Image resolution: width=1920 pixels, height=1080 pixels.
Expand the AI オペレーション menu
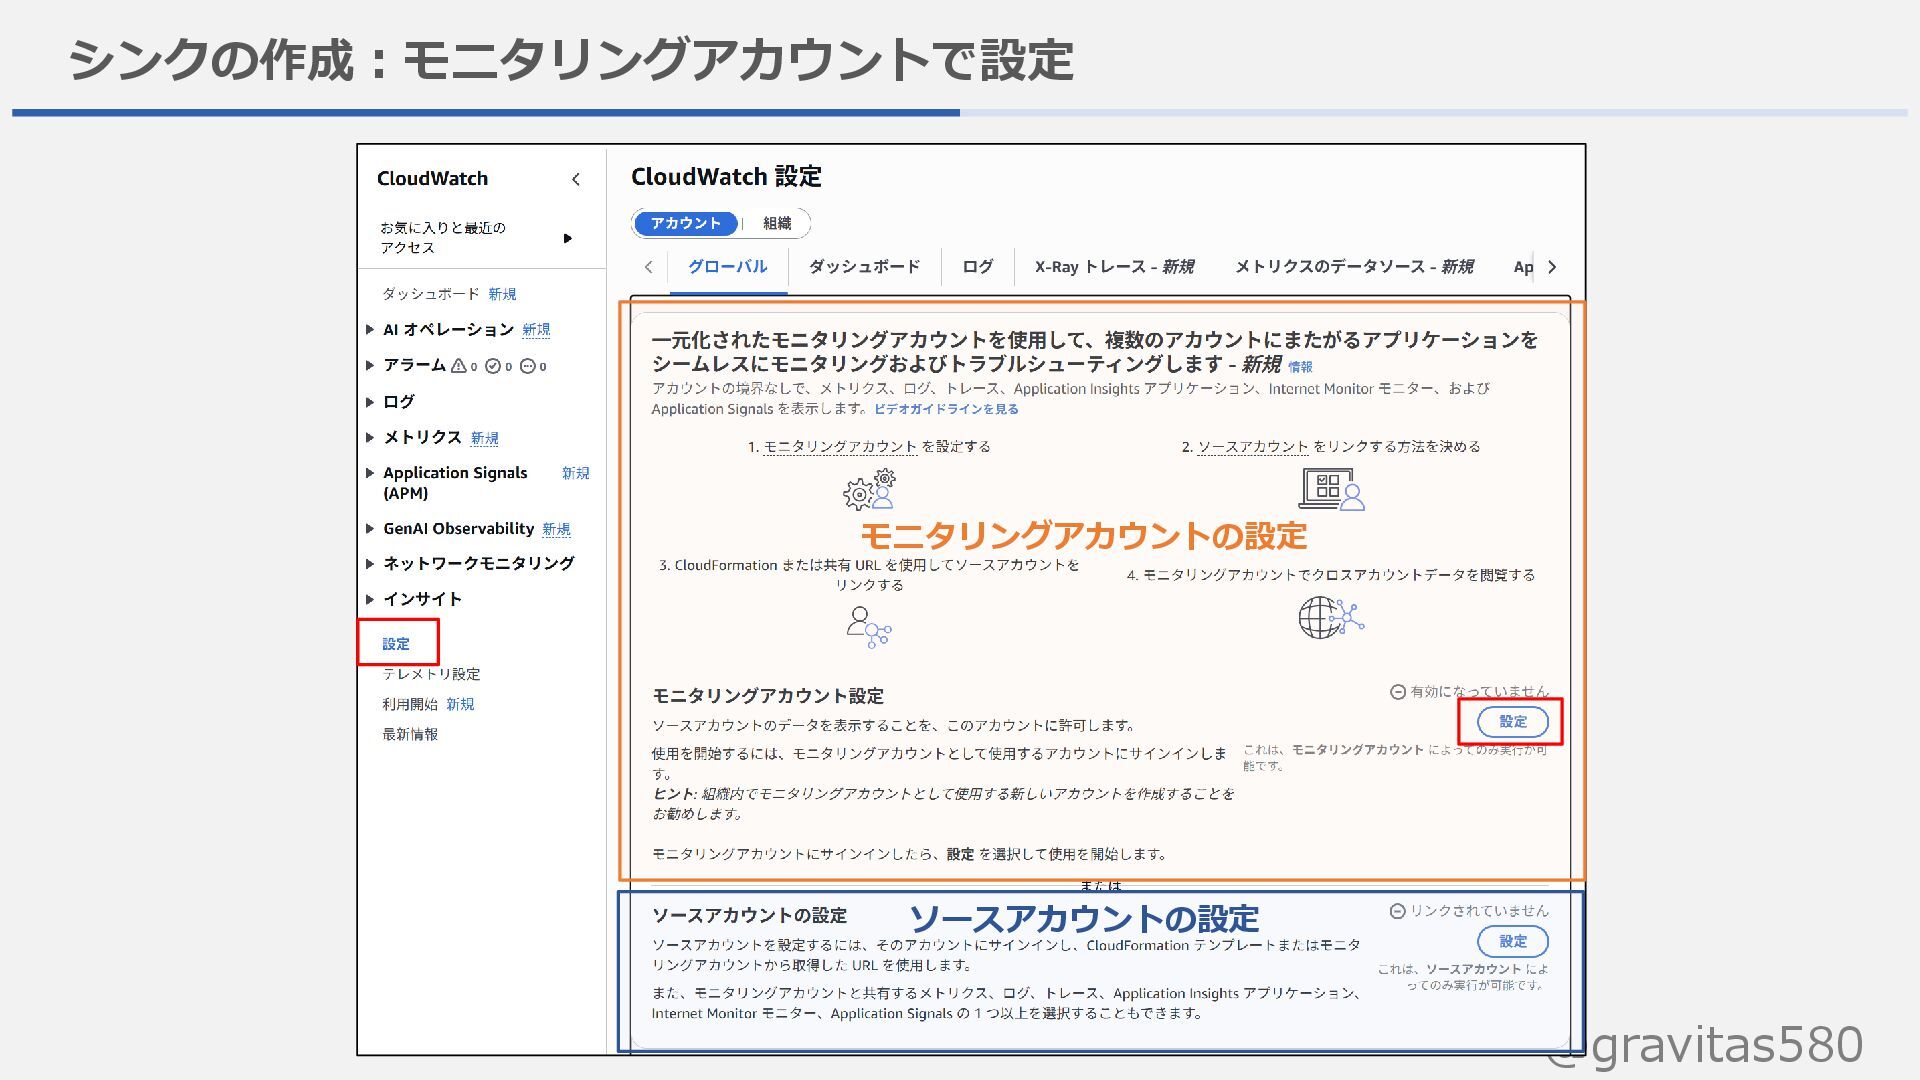point(370,330)
